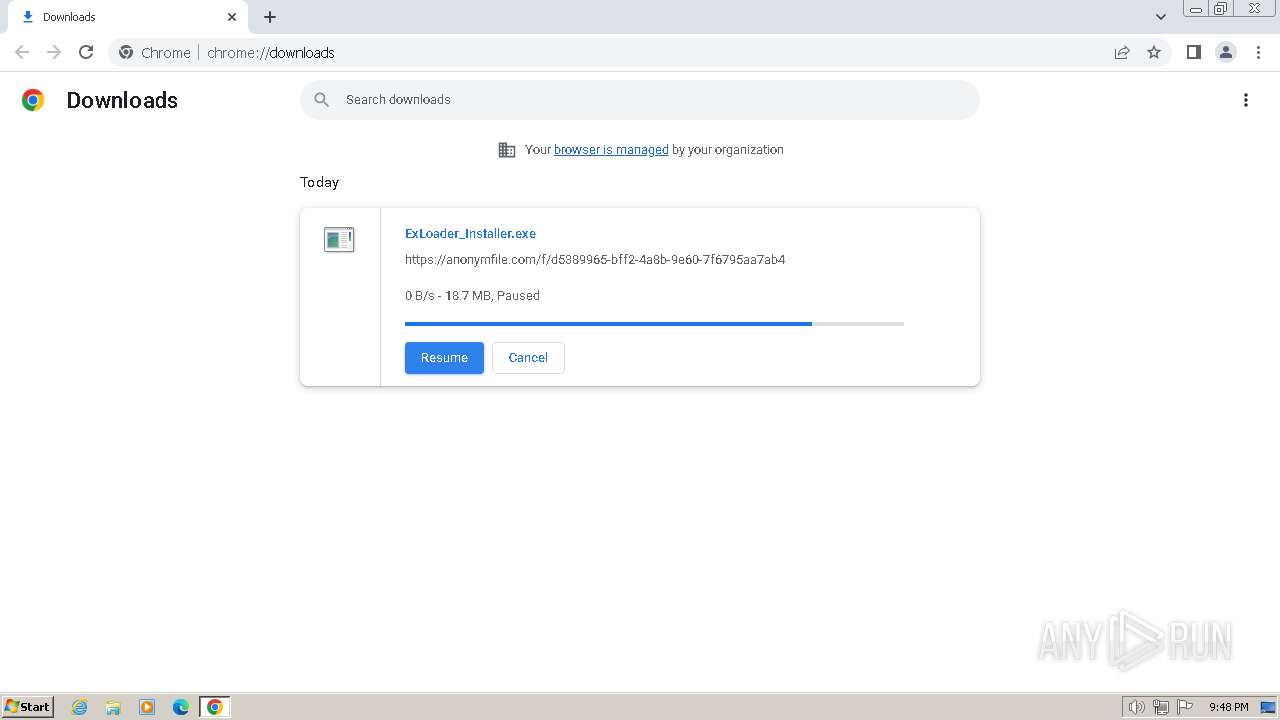Open Windows Media Player from the taskbar
Image resolution: width=1280 pixels, height=720 pixels.
pos(147,707)
